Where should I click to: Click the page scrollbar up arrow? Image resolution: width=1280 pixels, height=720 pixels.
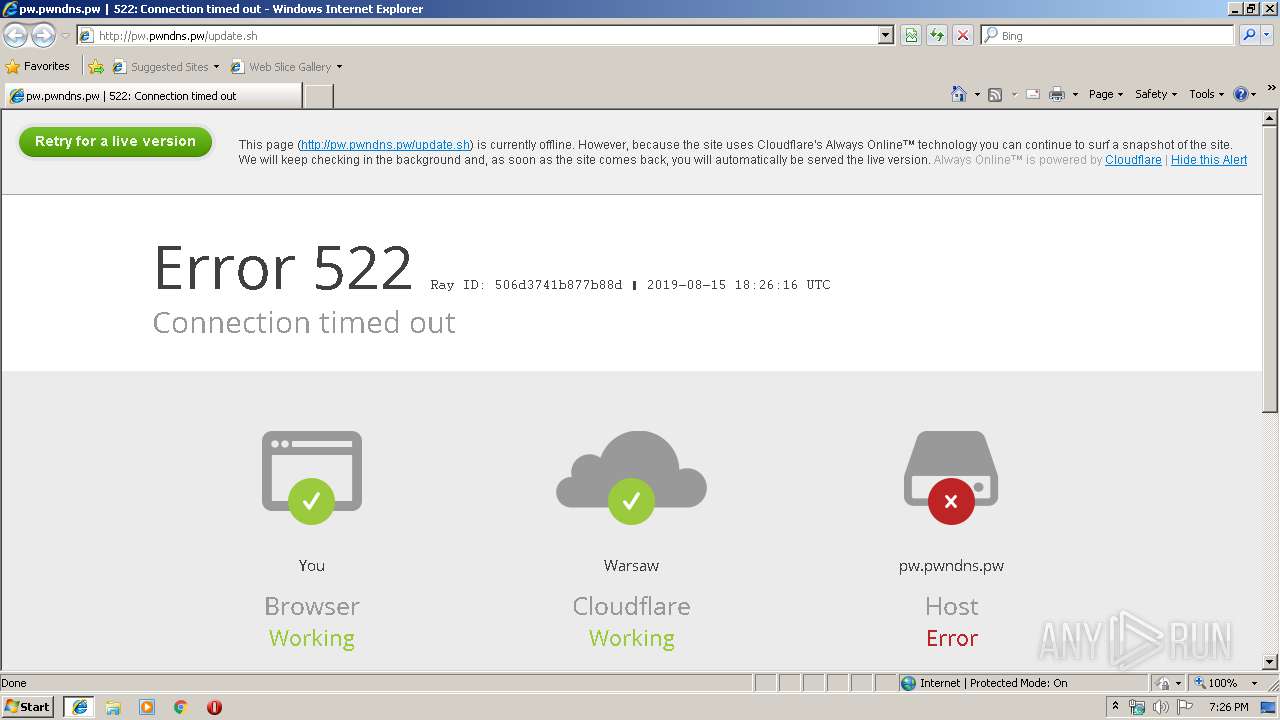tap(1270, 119)
